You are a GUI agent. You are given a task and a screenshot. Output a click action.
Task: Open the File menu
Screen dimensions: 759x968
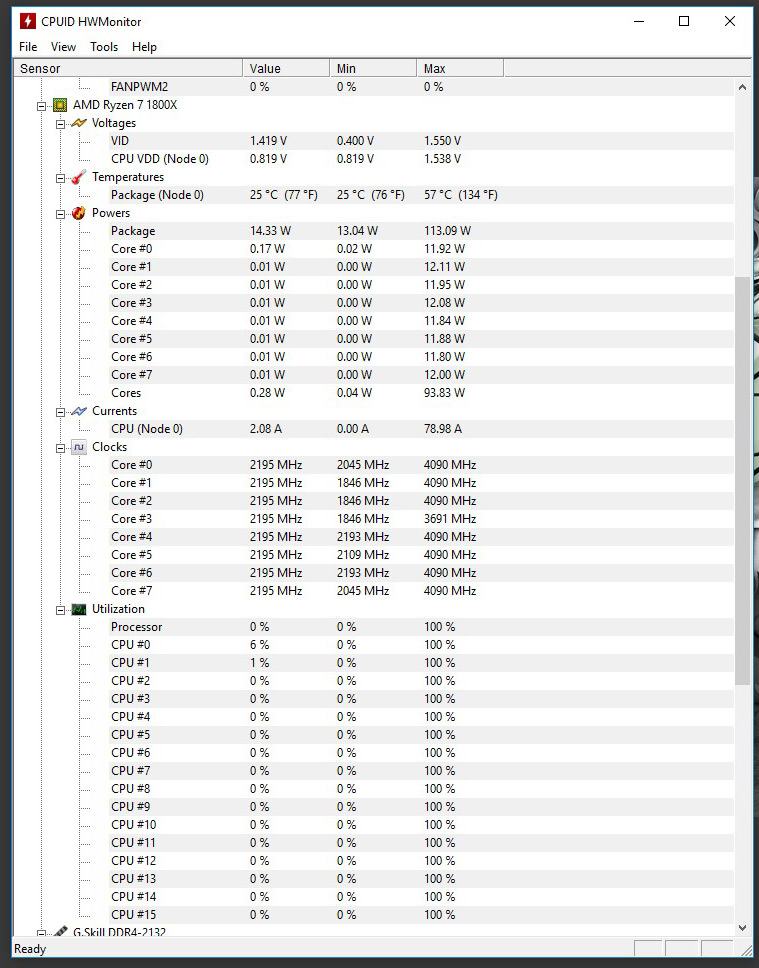click(x=28, y=47)
